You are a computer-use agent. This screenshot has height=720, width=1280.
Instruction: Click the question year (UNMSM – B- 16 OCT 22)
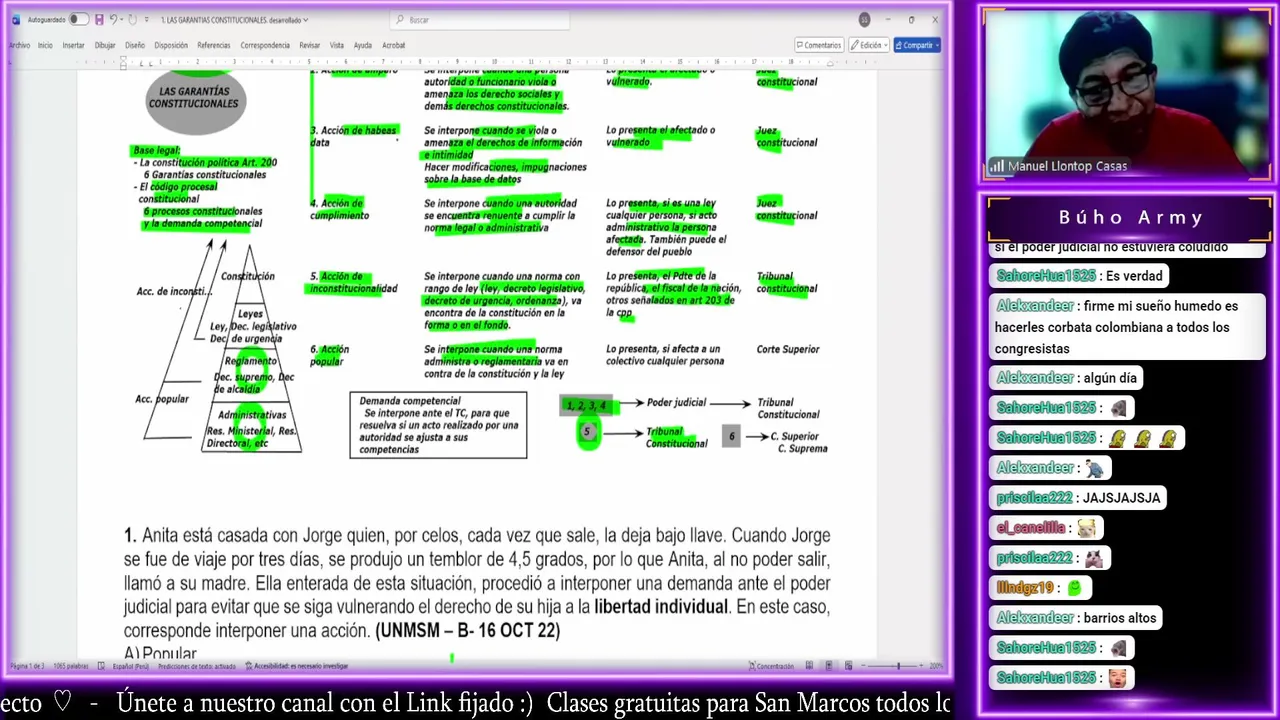(468, 631)
